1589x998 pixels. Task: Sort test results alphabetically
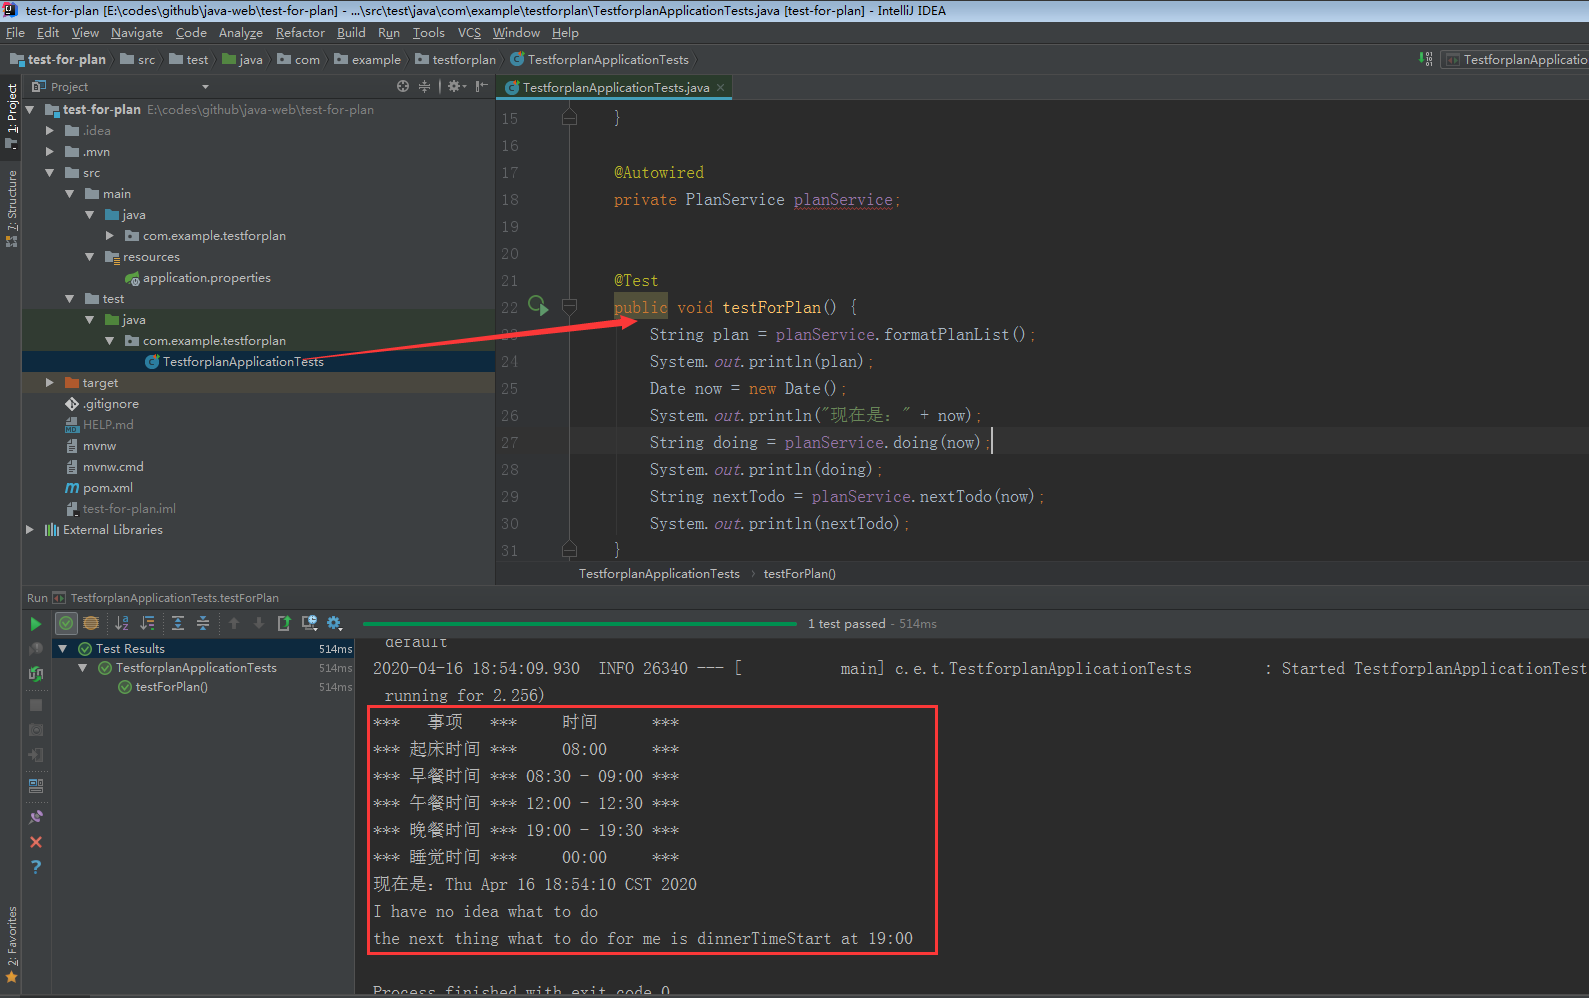[122, 624]
